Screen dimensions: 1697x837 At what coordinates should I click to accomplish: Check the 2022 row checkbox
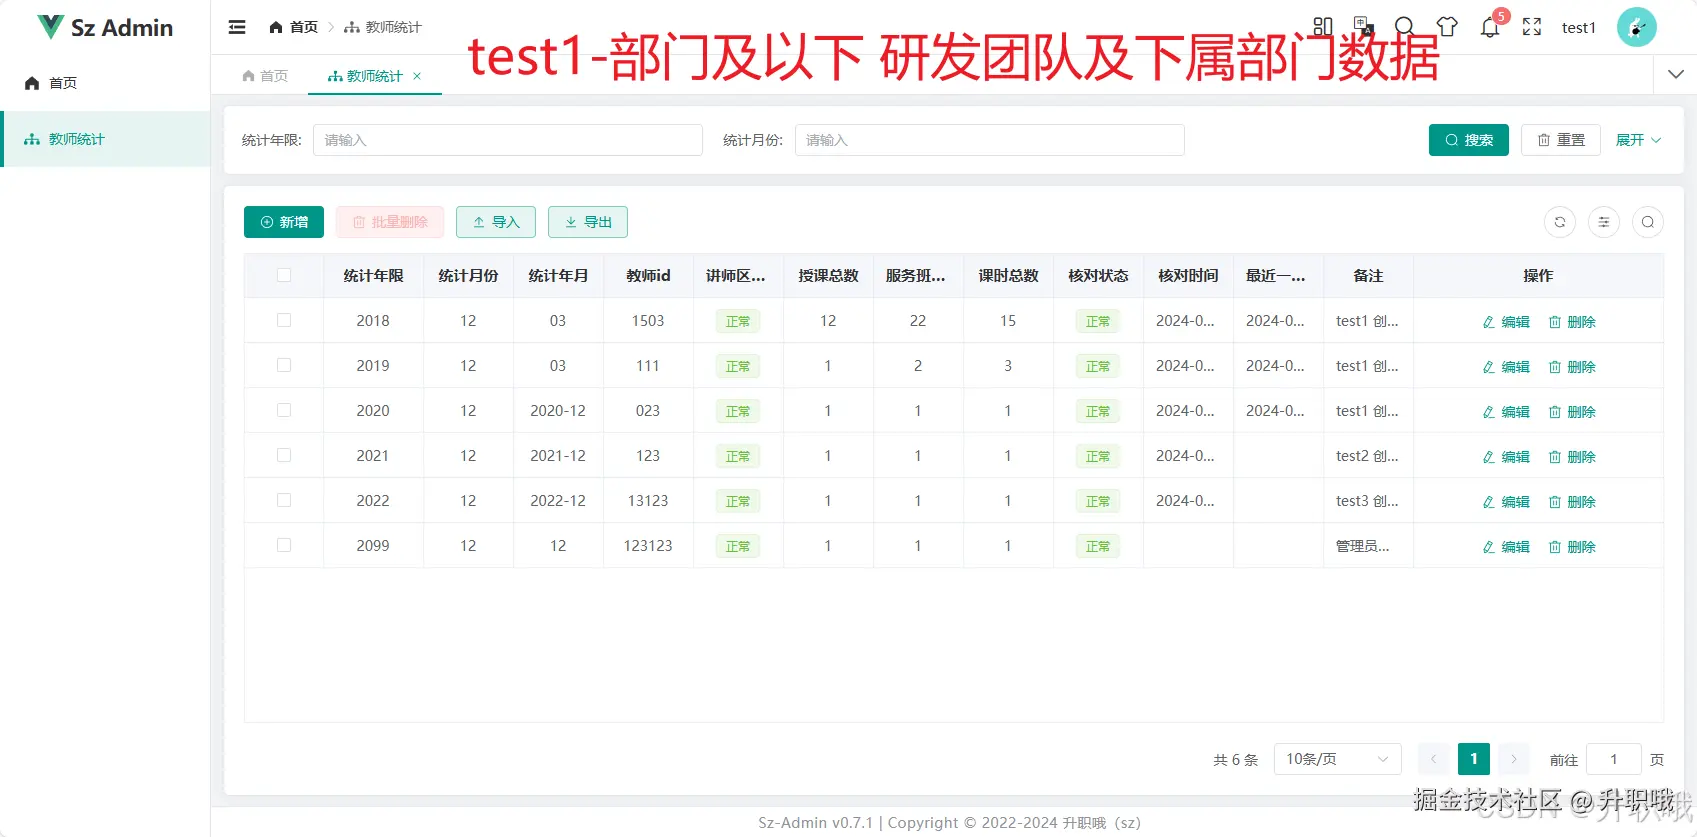point(284,500)
